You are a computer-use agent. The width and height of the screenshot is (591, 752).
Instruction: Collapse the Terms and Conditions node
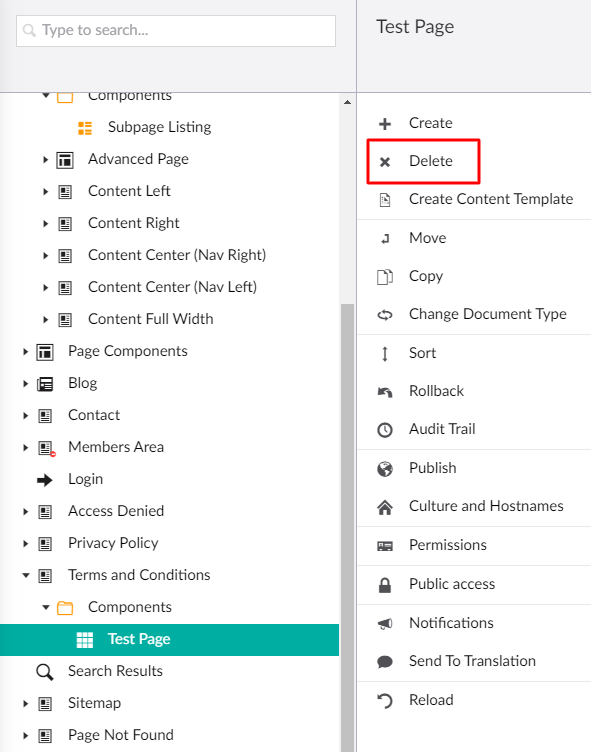[26, 576]
